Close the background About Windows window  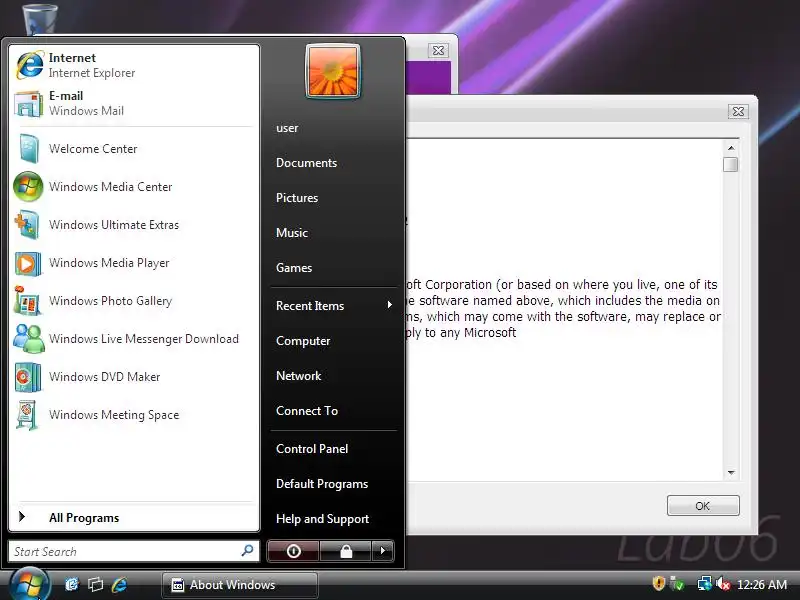tap(438, 51)
